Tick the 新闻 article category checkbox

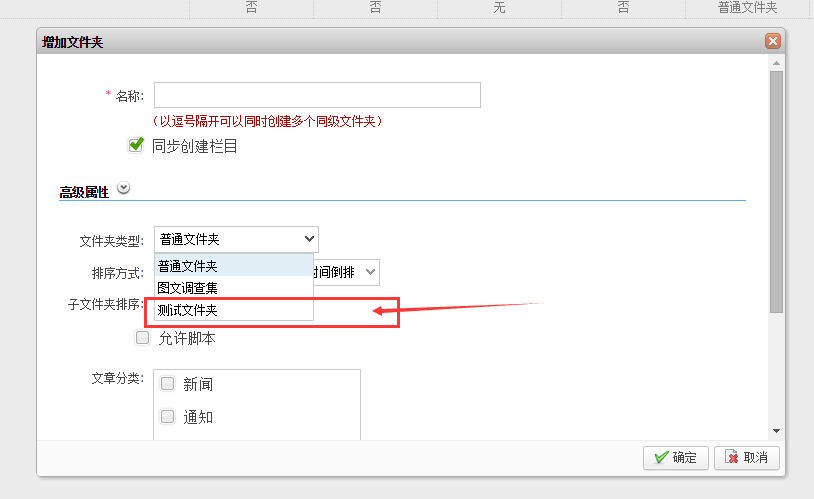coord(167,384)
